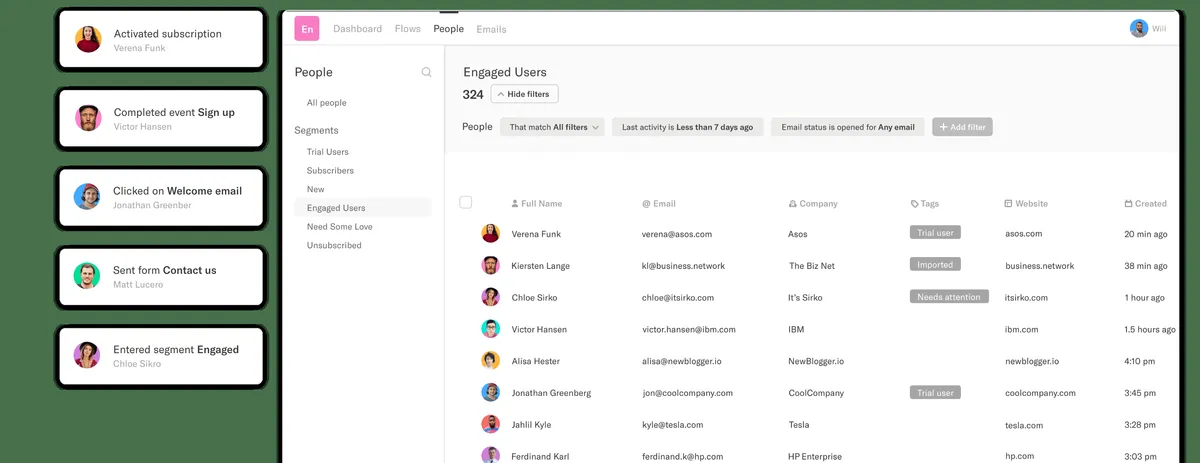Click Chloe Sirko's row avatar
This screenshot has width=1200, height=463.
pyautogui.click(x=490, y=297)
